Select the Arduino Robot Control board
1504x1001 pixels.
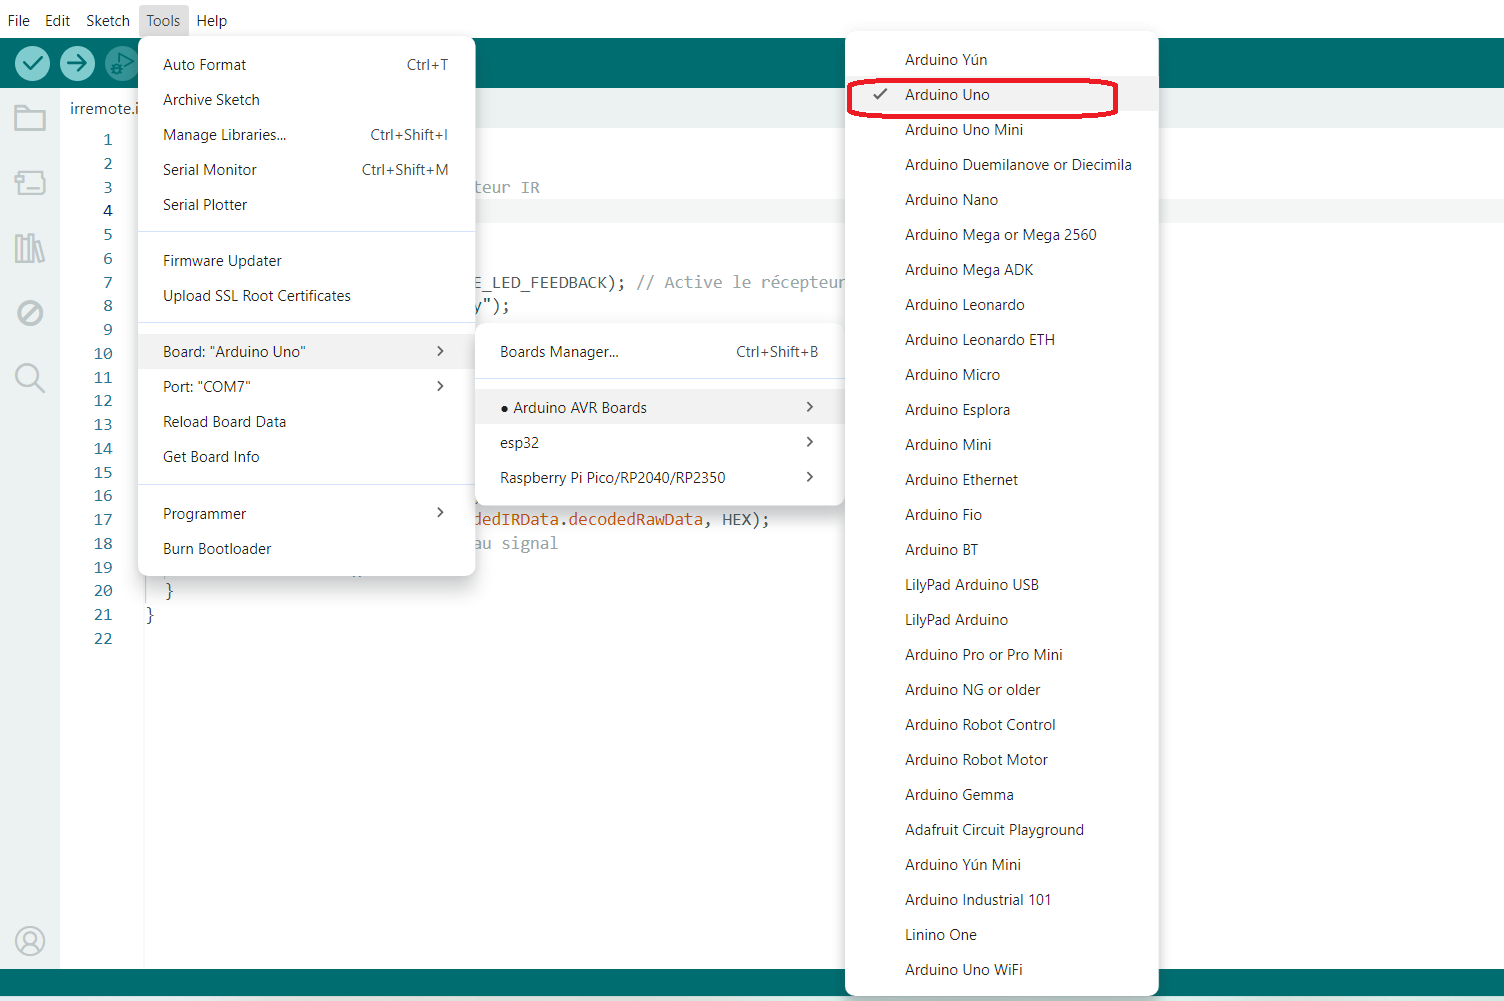[1002, 725]
